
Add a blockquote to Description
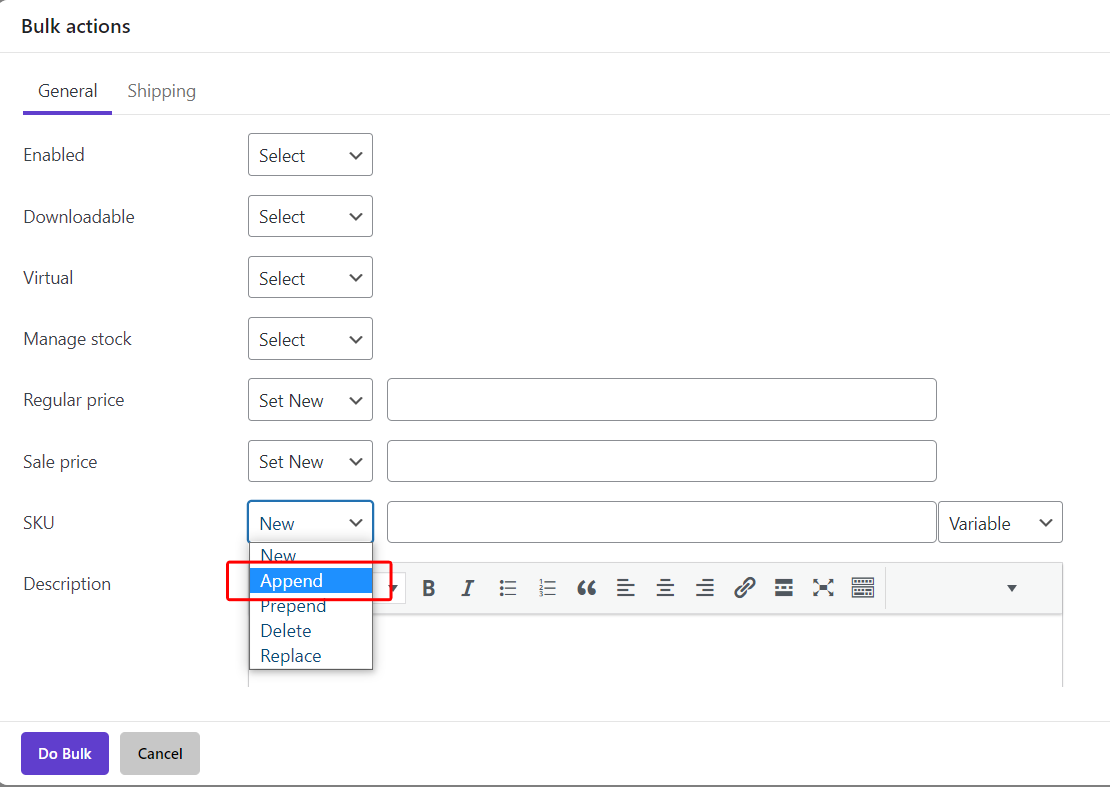[x=586, y=588]
